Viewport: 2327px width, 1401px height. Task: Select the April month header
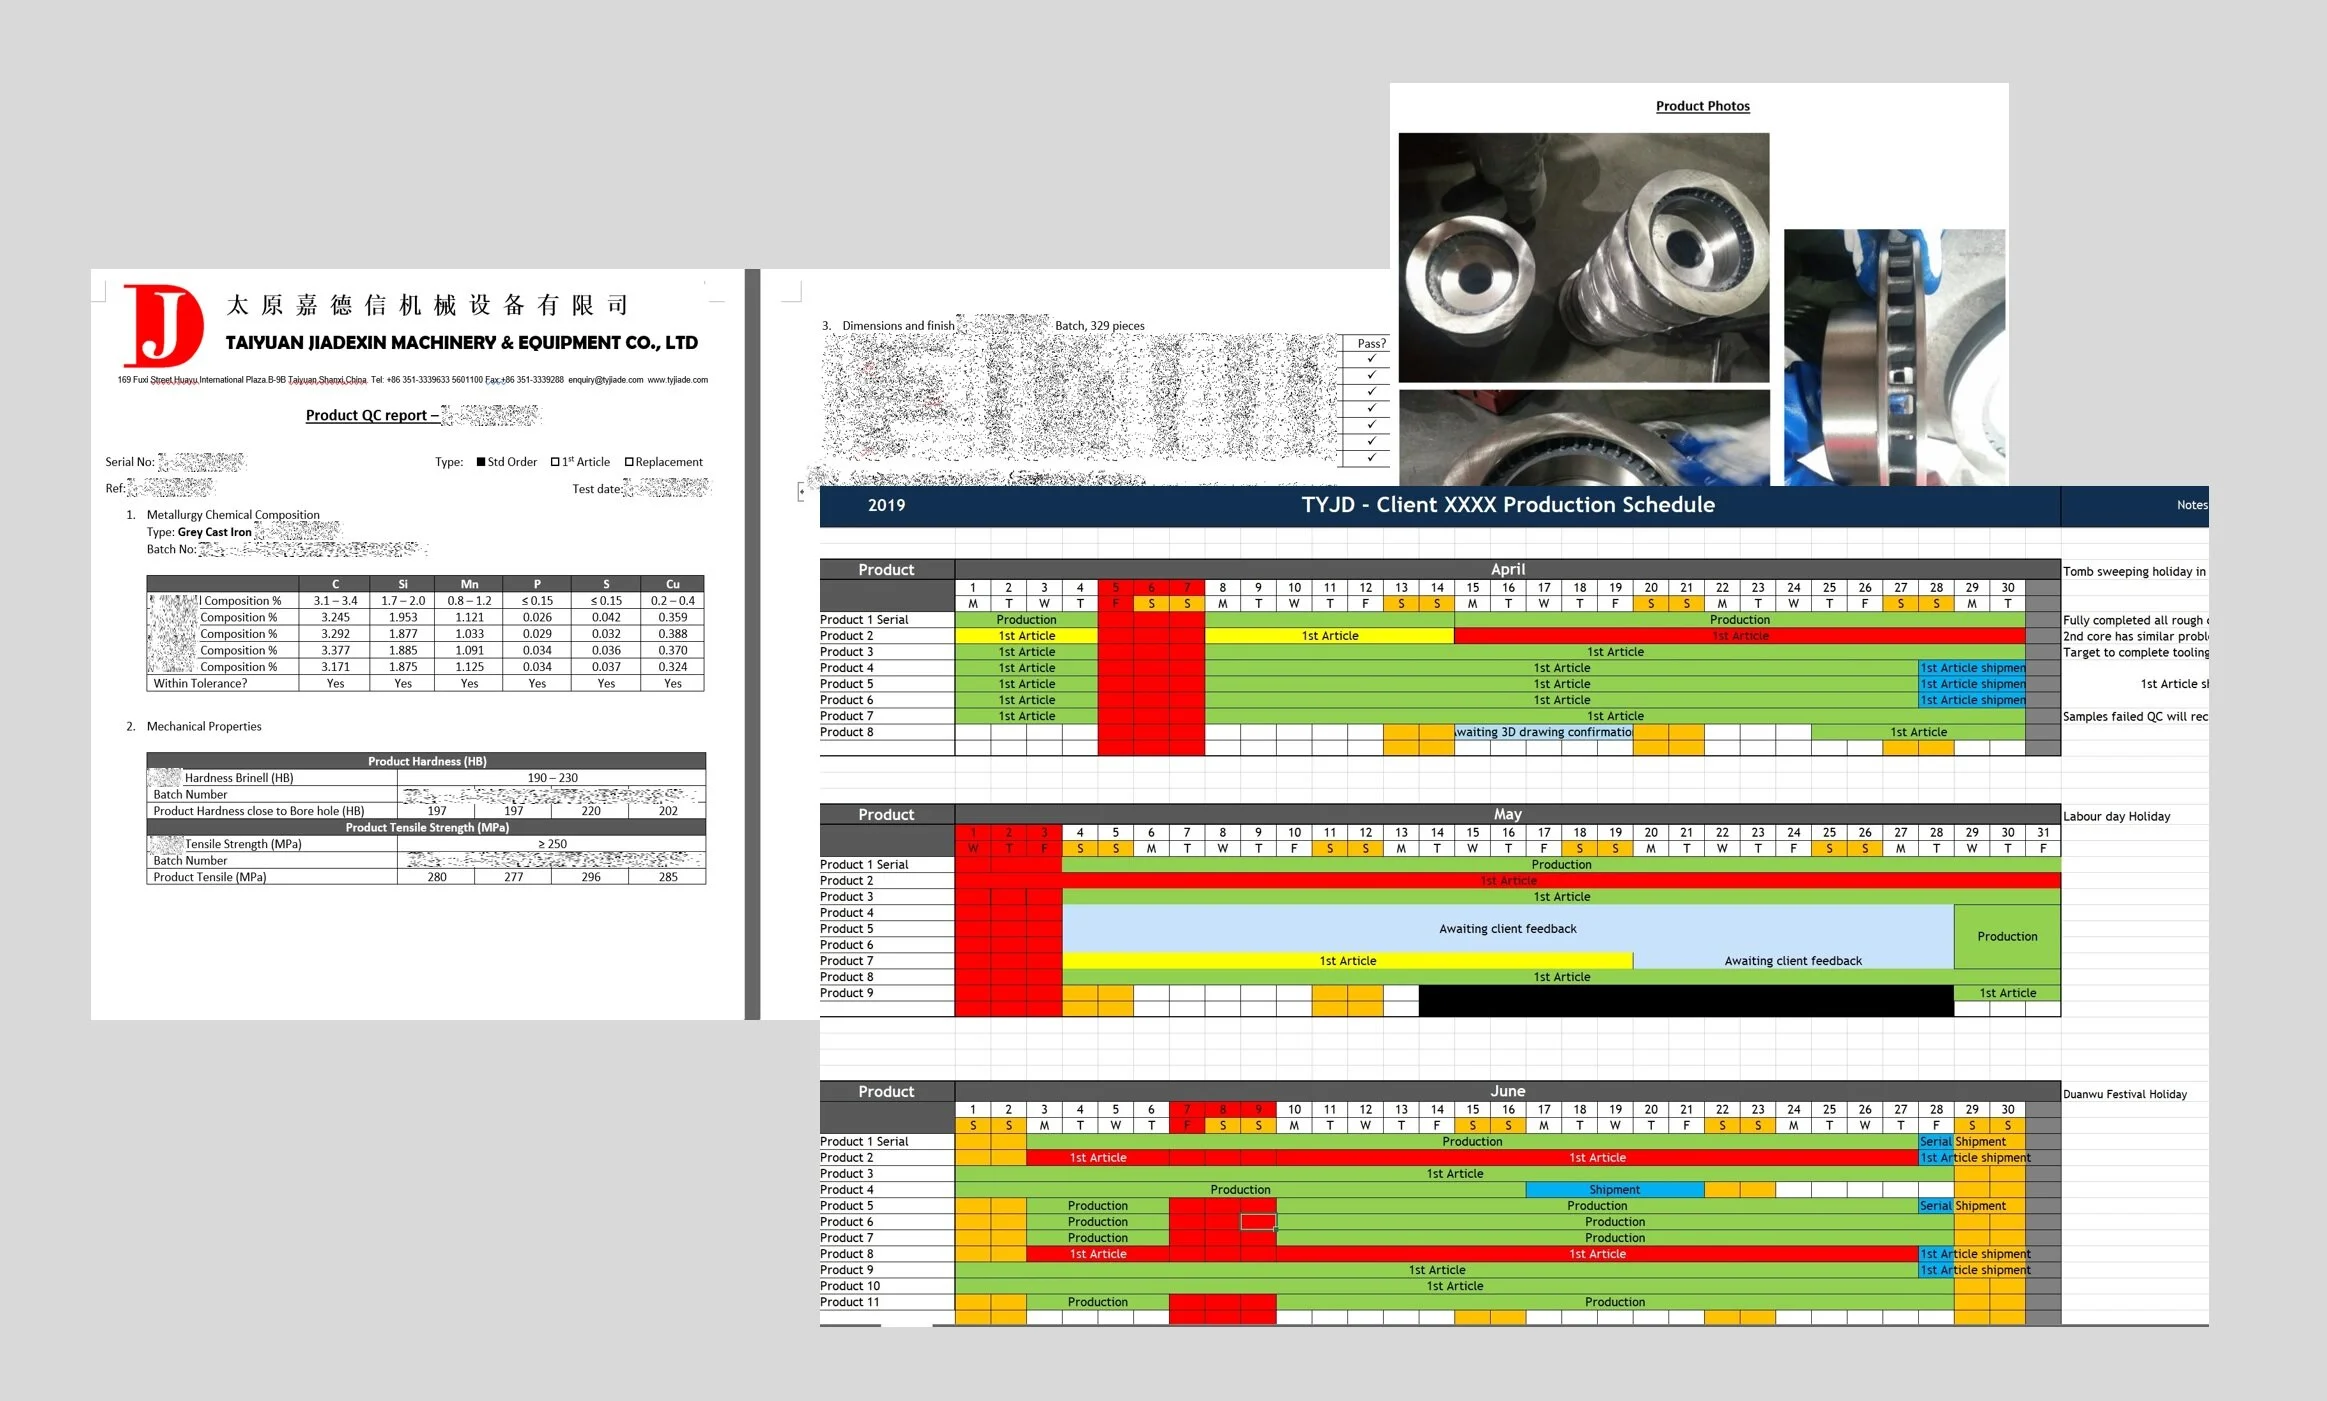pyautogui.click(x=1507, y=569)
